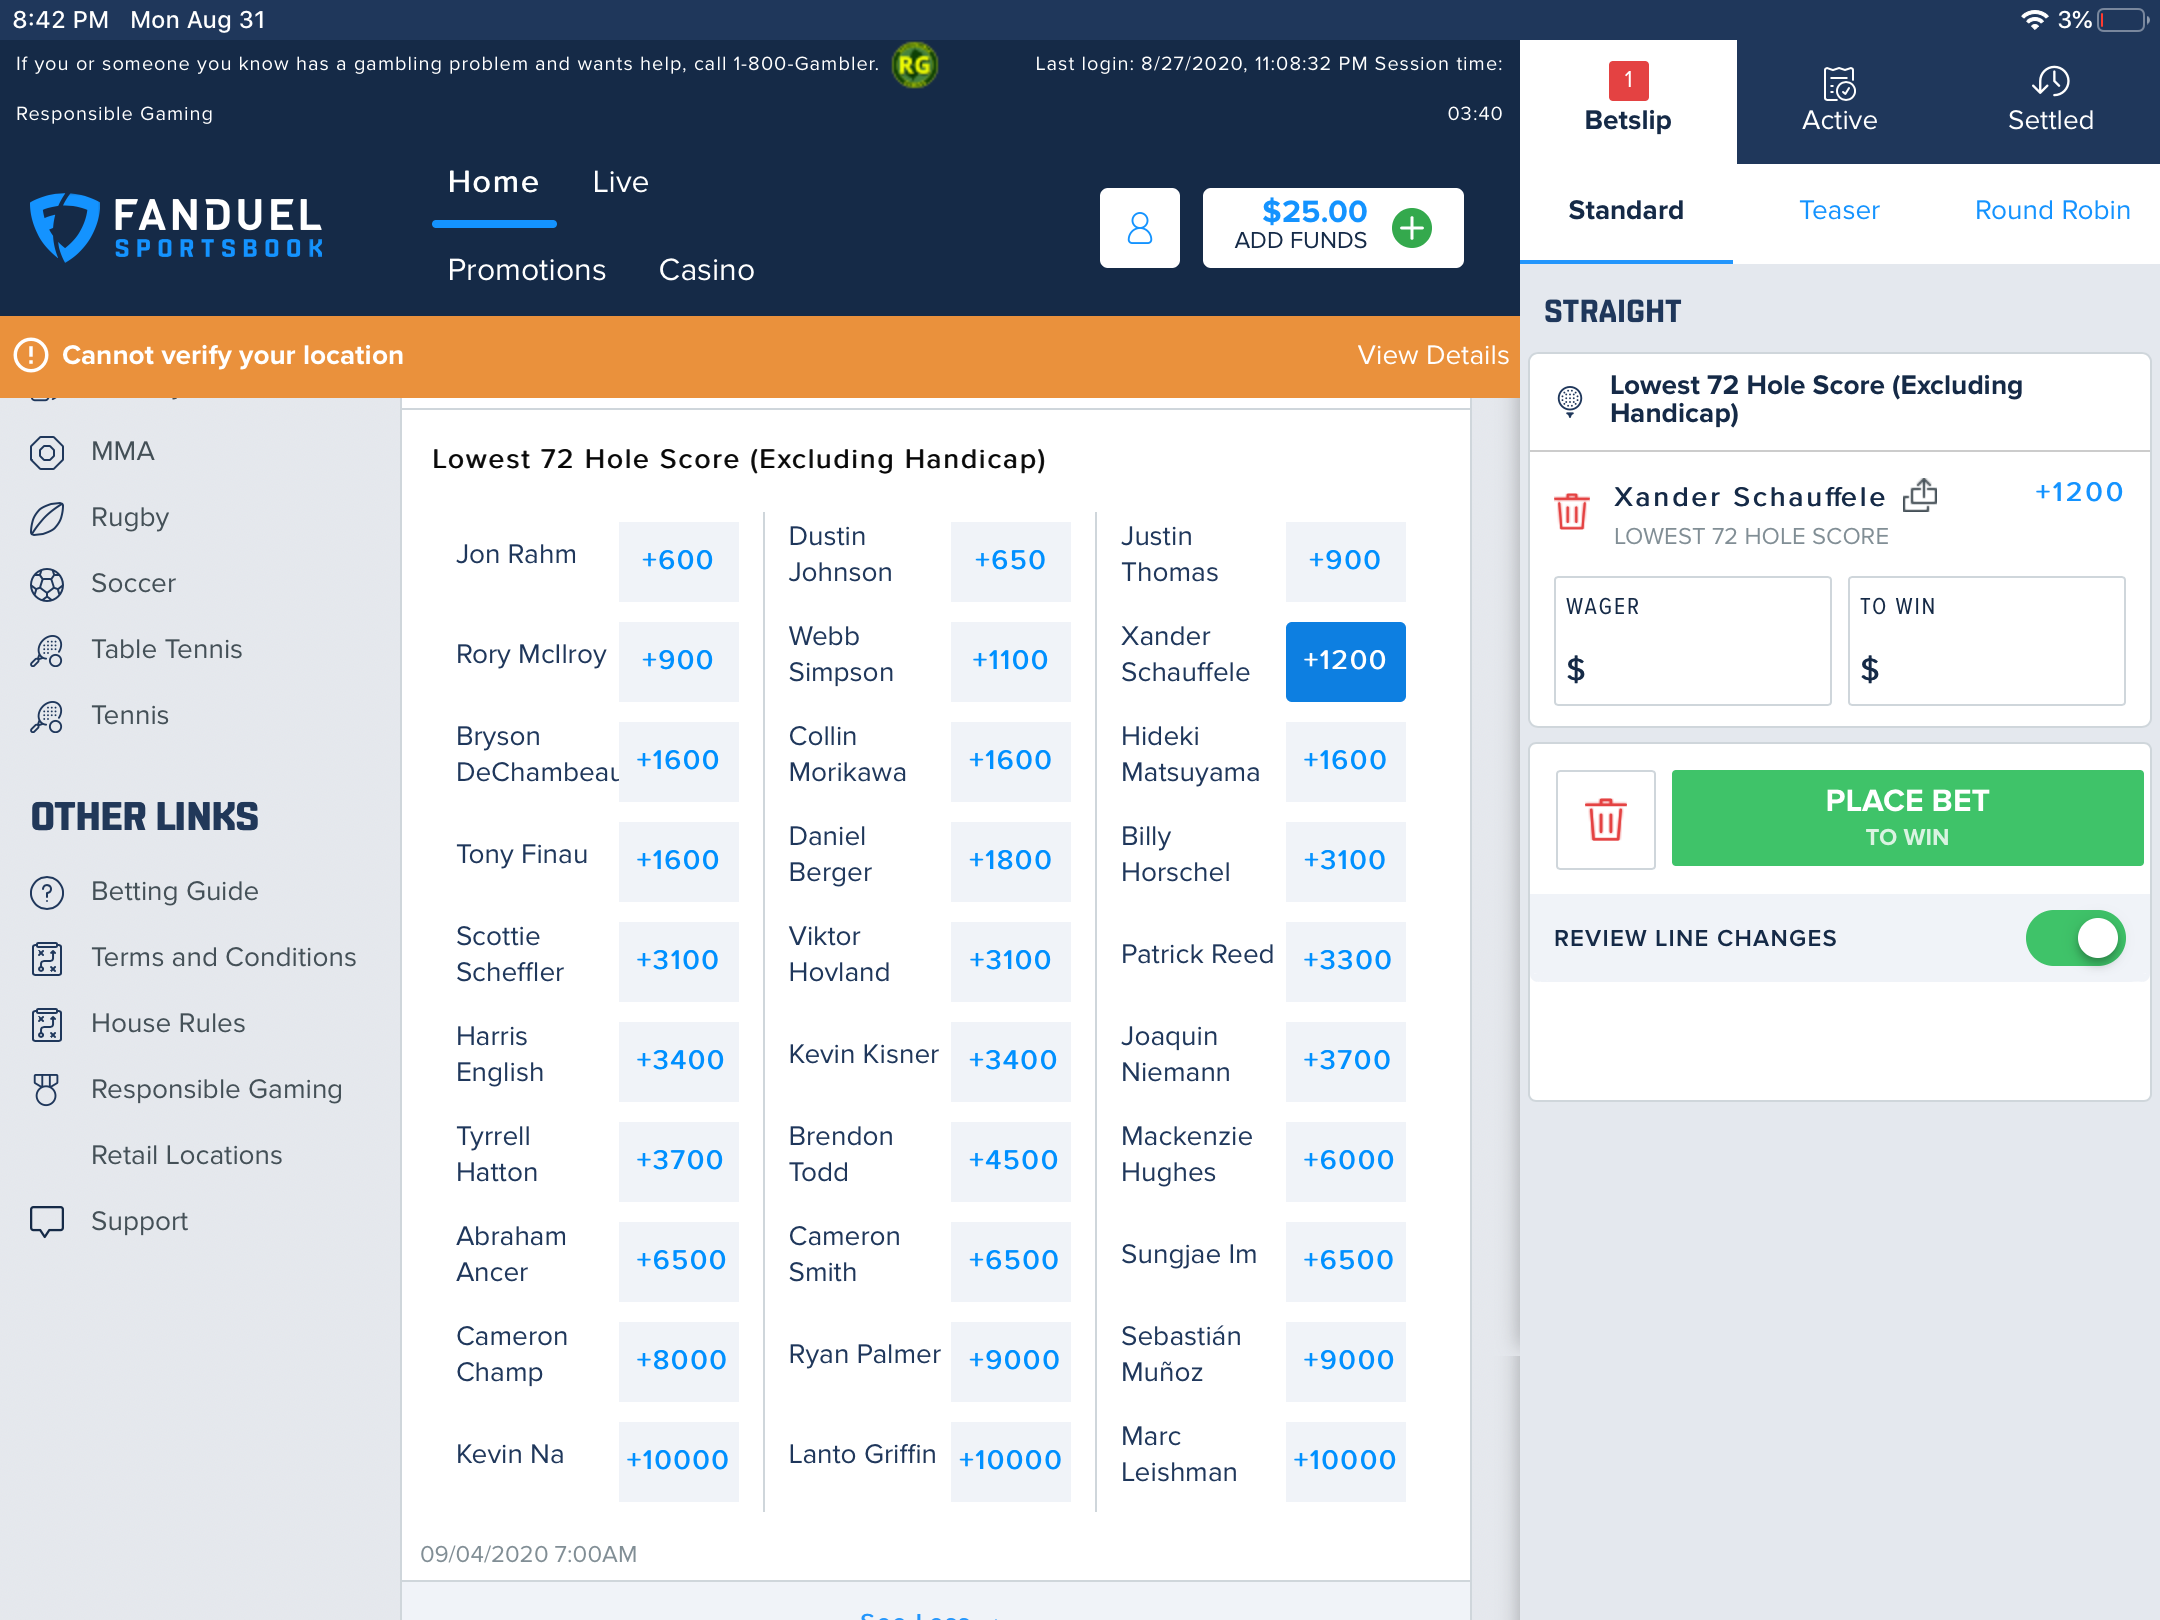2160x1620 pixels.
Task: Open the FanDuel Sportsbook logo home
Action: 176,227
